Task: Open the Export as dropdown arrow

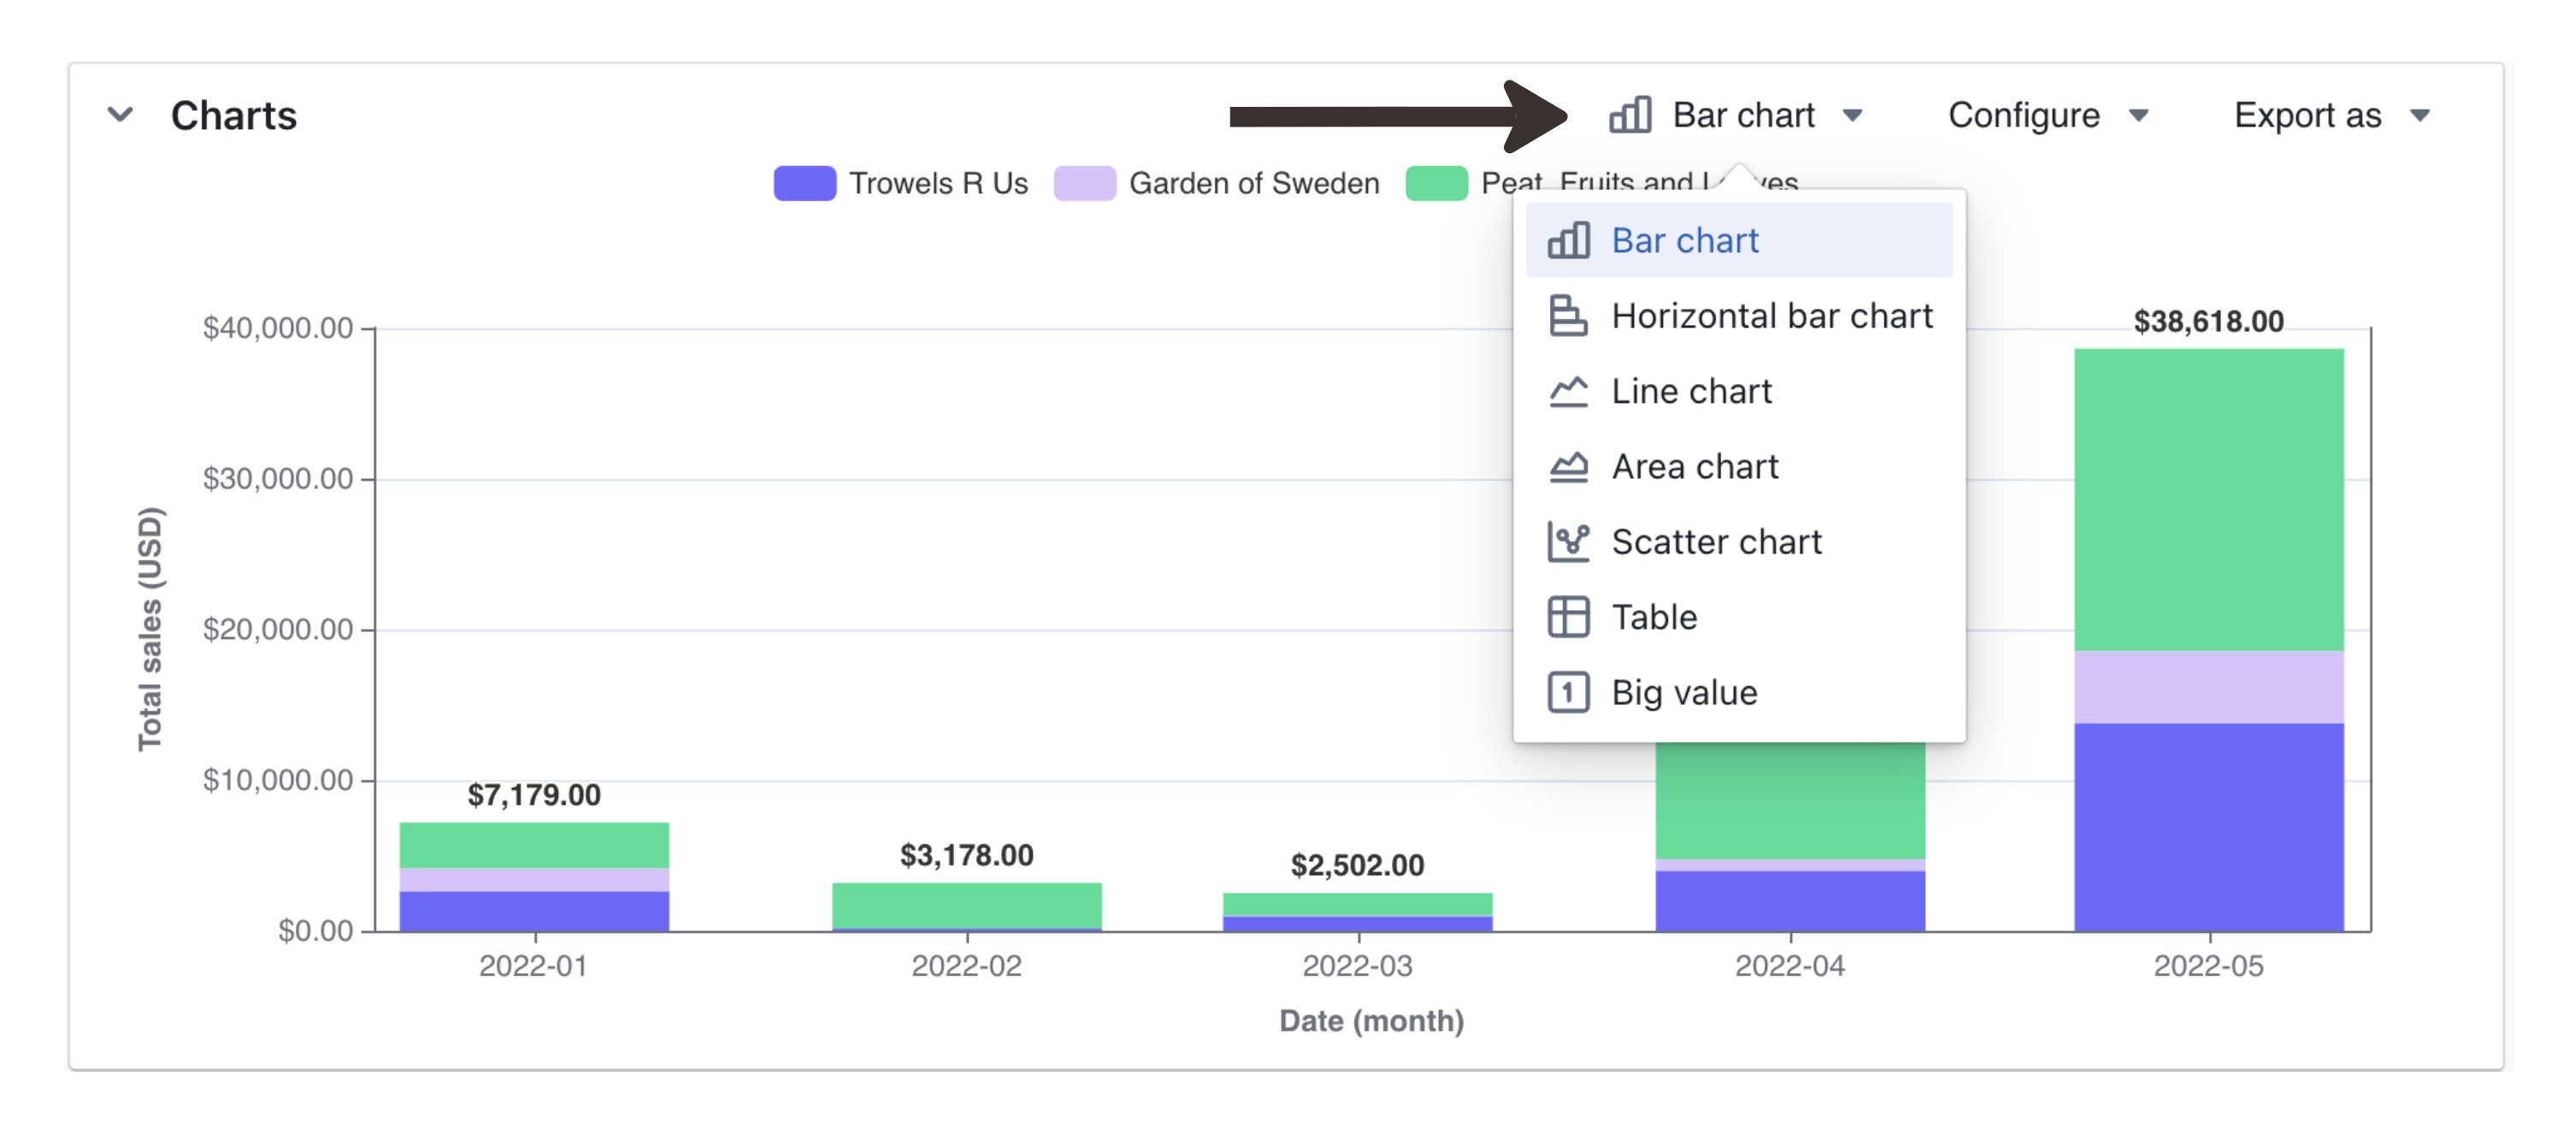Action: [x=2420, y=116]
